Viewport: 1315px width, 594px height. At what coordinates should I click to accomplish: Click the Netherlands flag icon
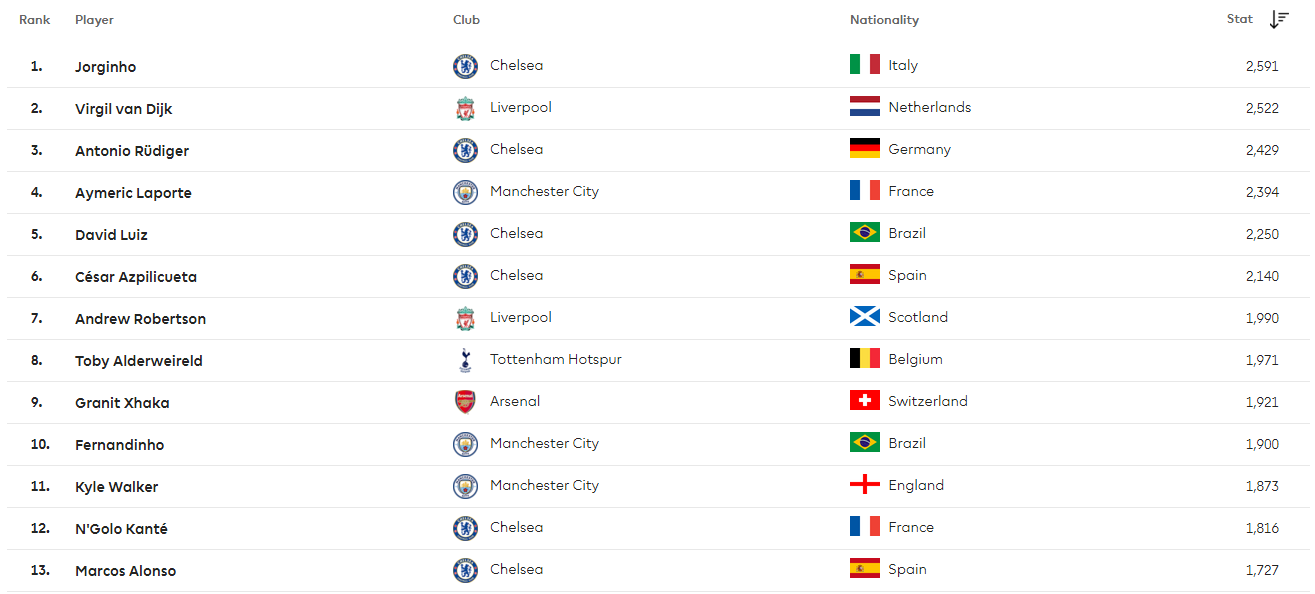click(x=865, y=107)
